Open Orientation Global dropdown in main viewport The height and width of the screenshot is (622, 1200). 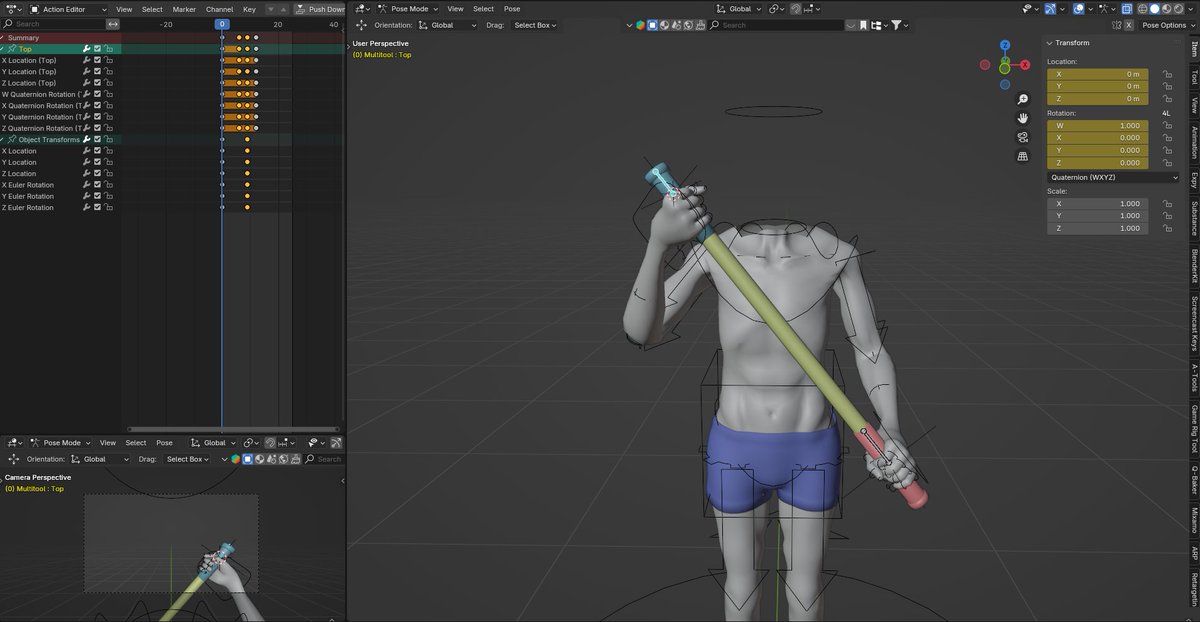click(447, 25)
